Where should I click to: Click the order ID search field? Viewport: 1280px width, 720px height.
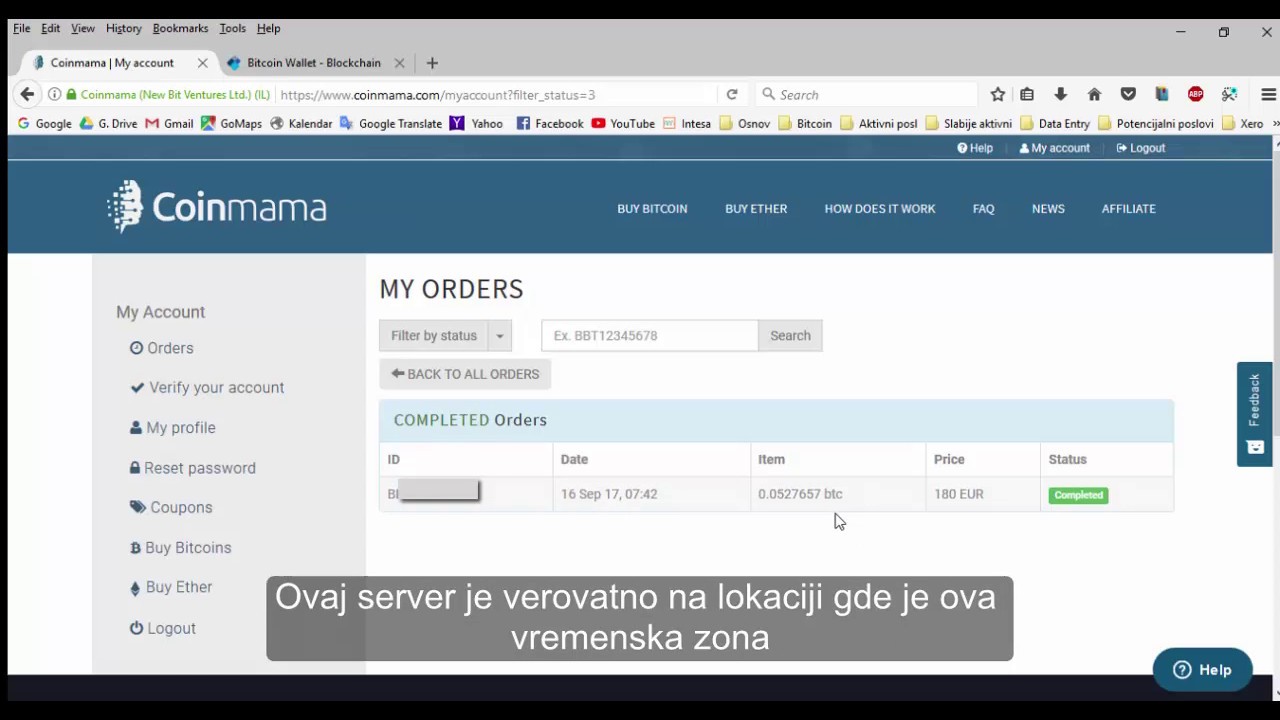tap(650, 336)
